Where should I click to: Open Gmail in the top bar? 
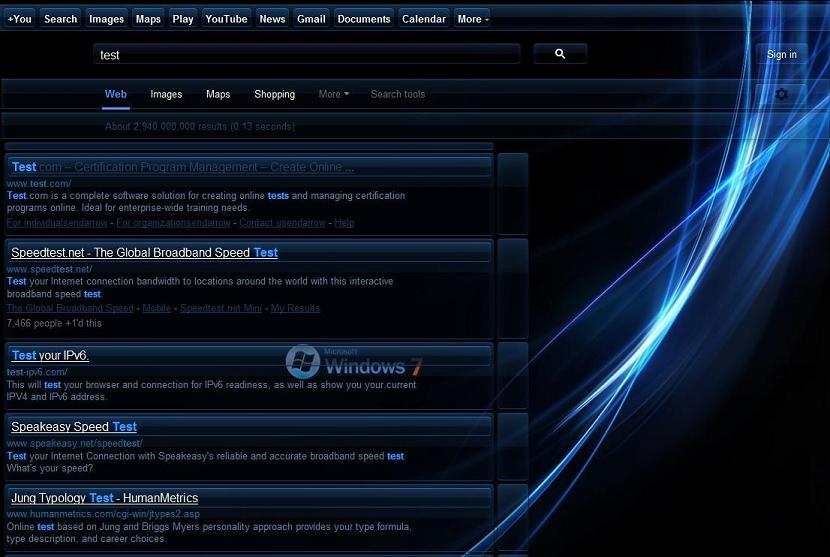tap(311, 19)
